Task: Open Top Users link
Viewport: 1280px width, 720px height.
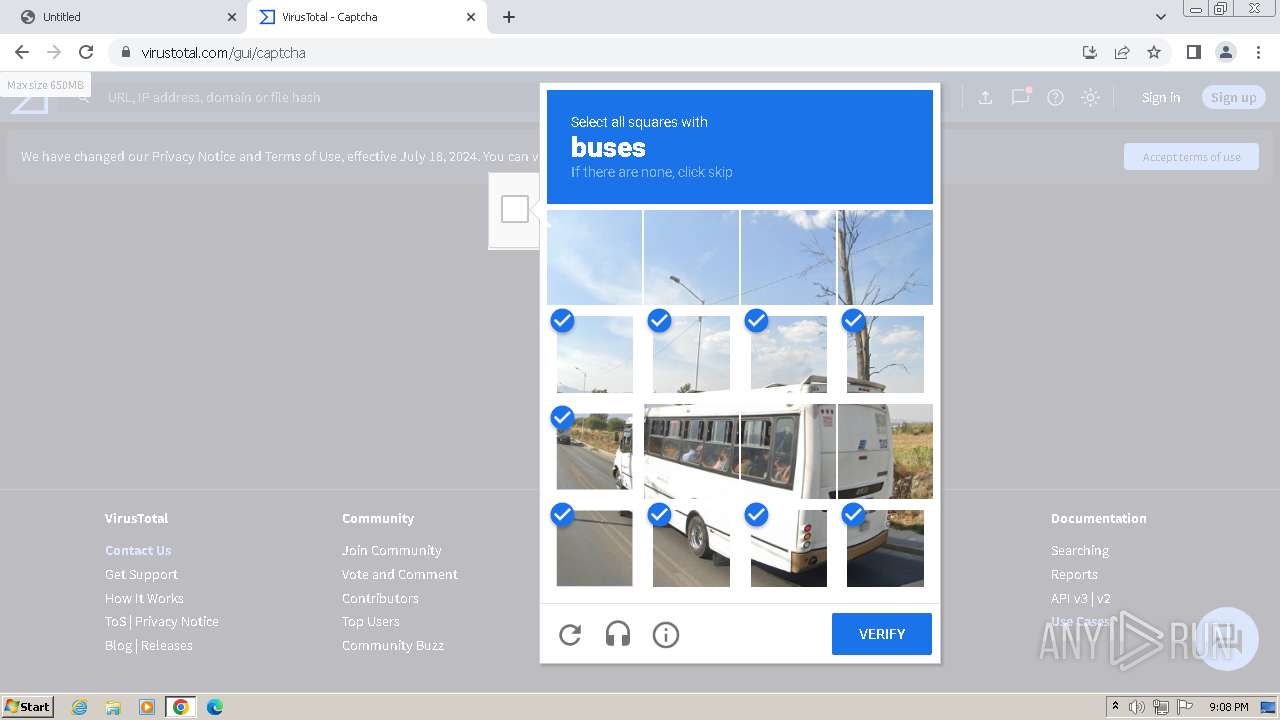Action: coord(370,621)
